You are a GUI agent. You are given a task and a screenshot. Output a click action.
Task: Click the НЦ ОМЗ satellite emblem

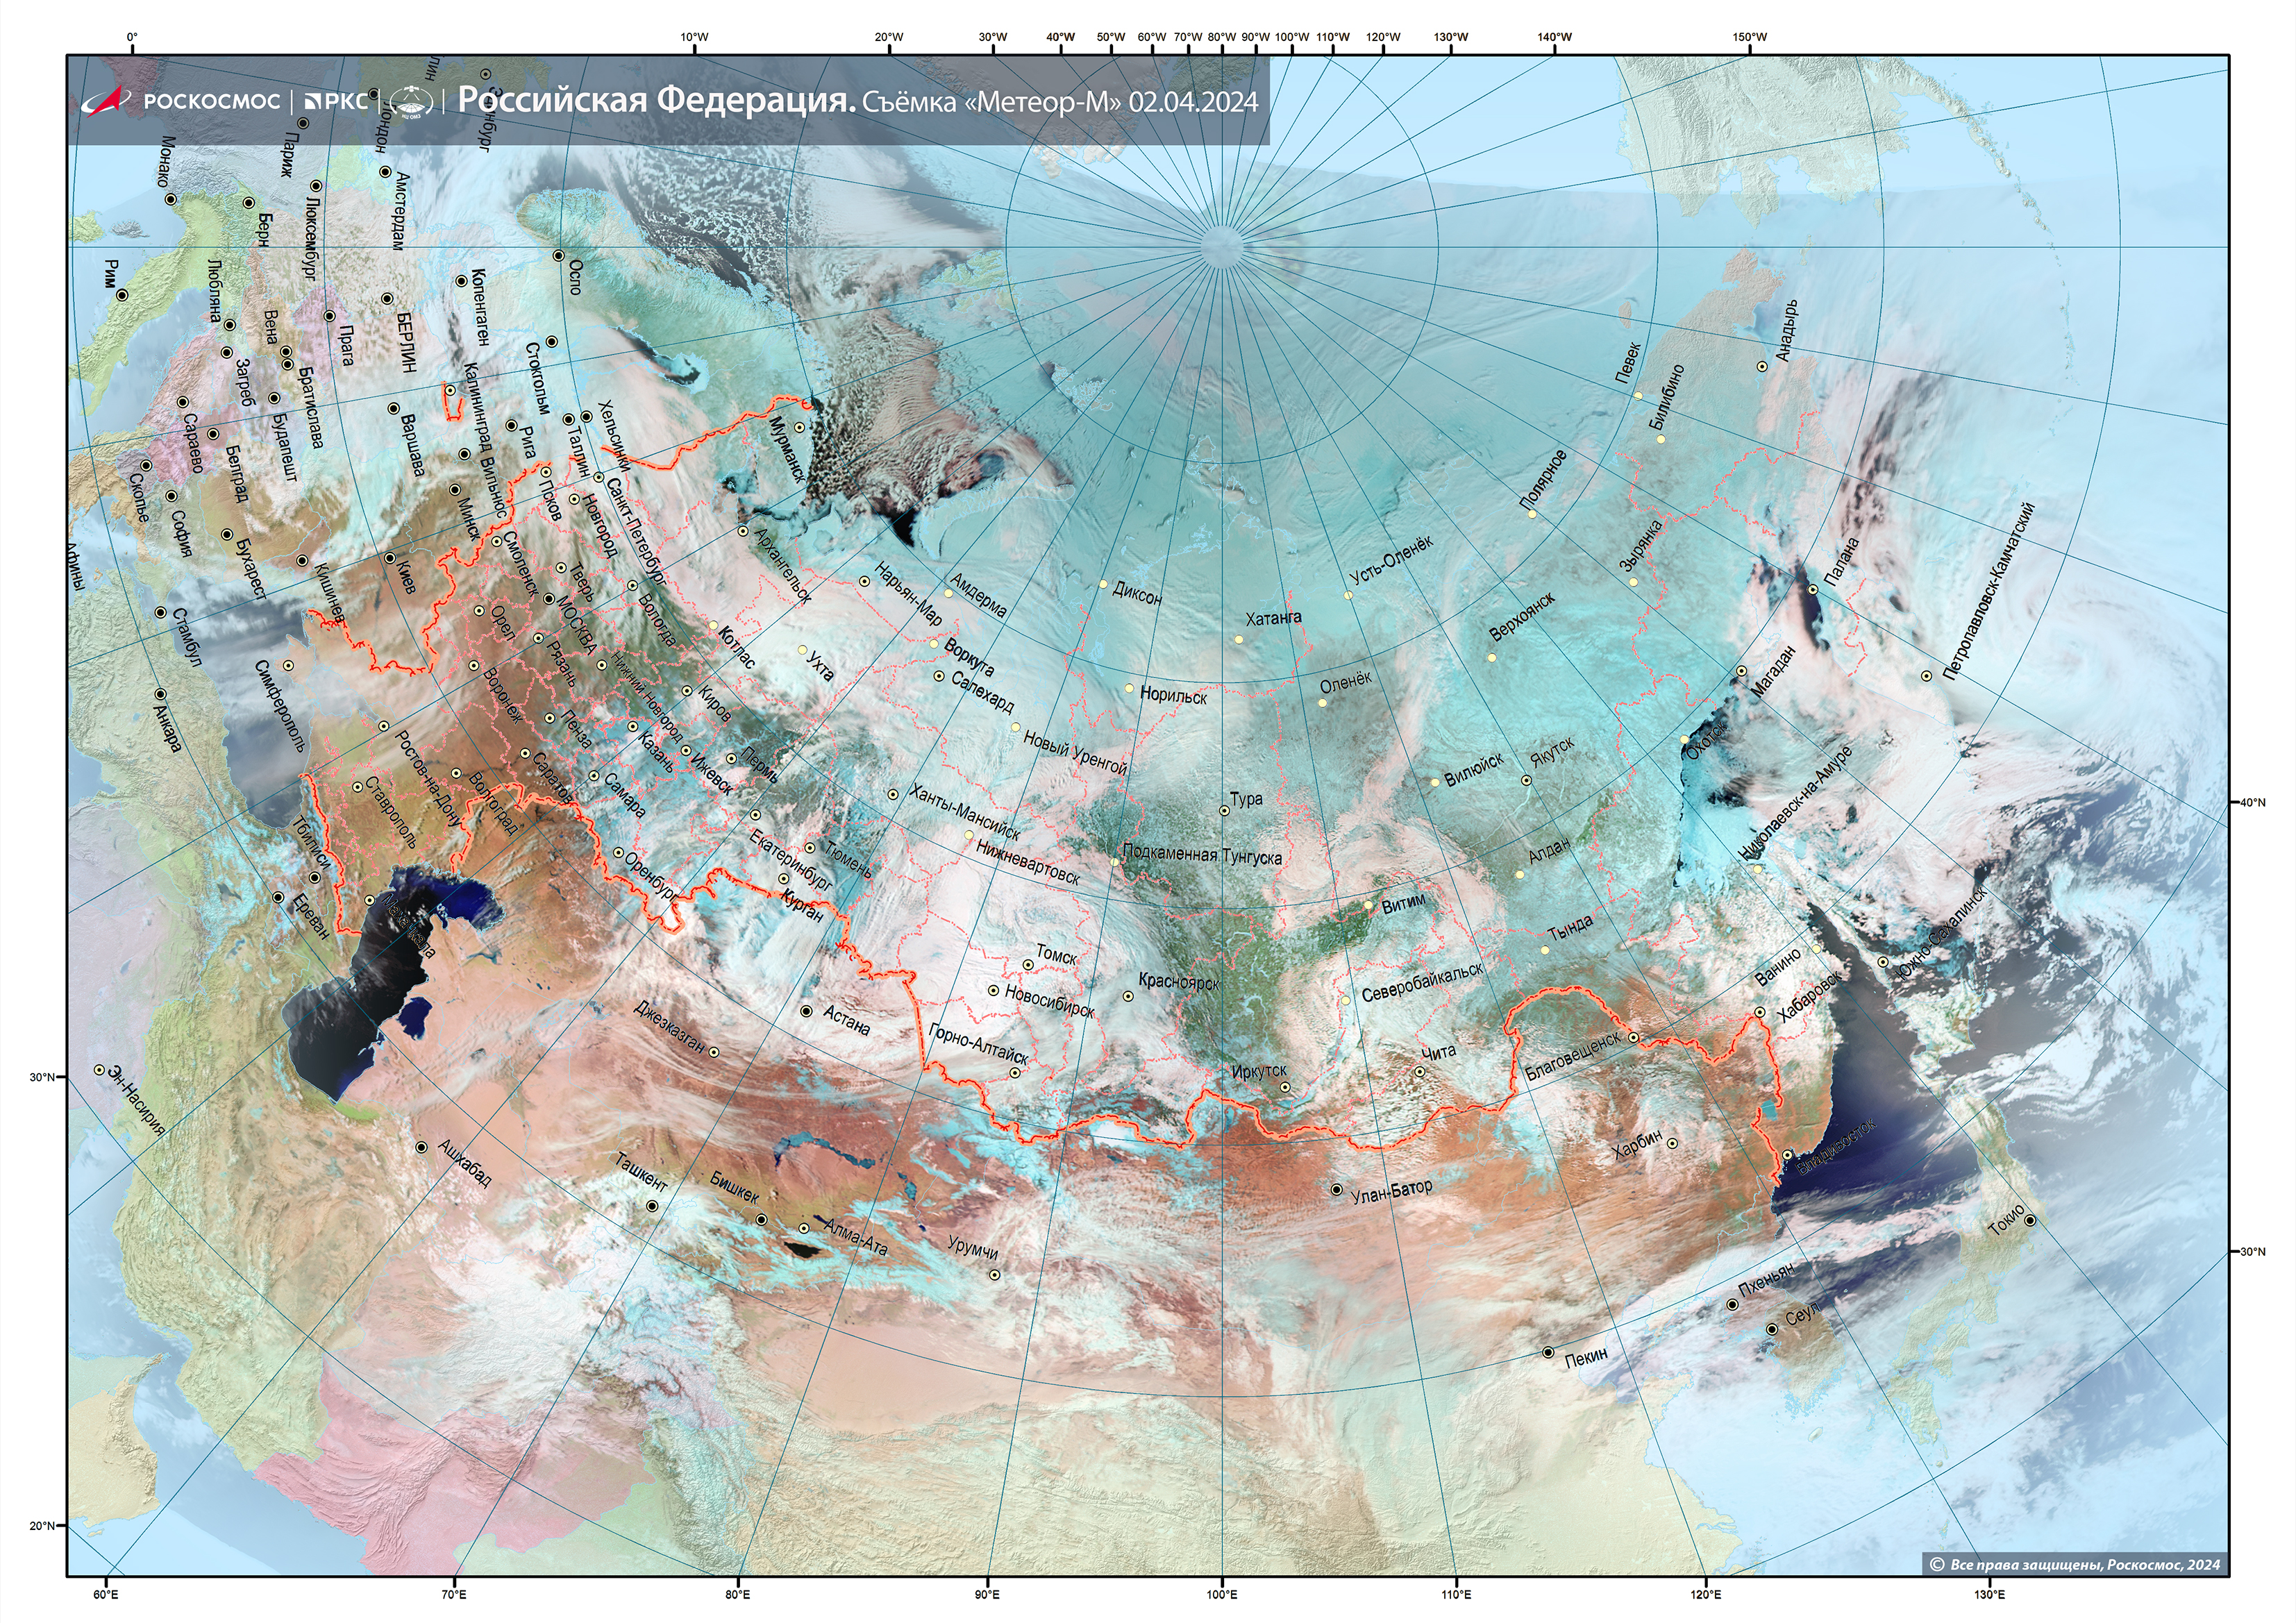[x=411, y=101]
